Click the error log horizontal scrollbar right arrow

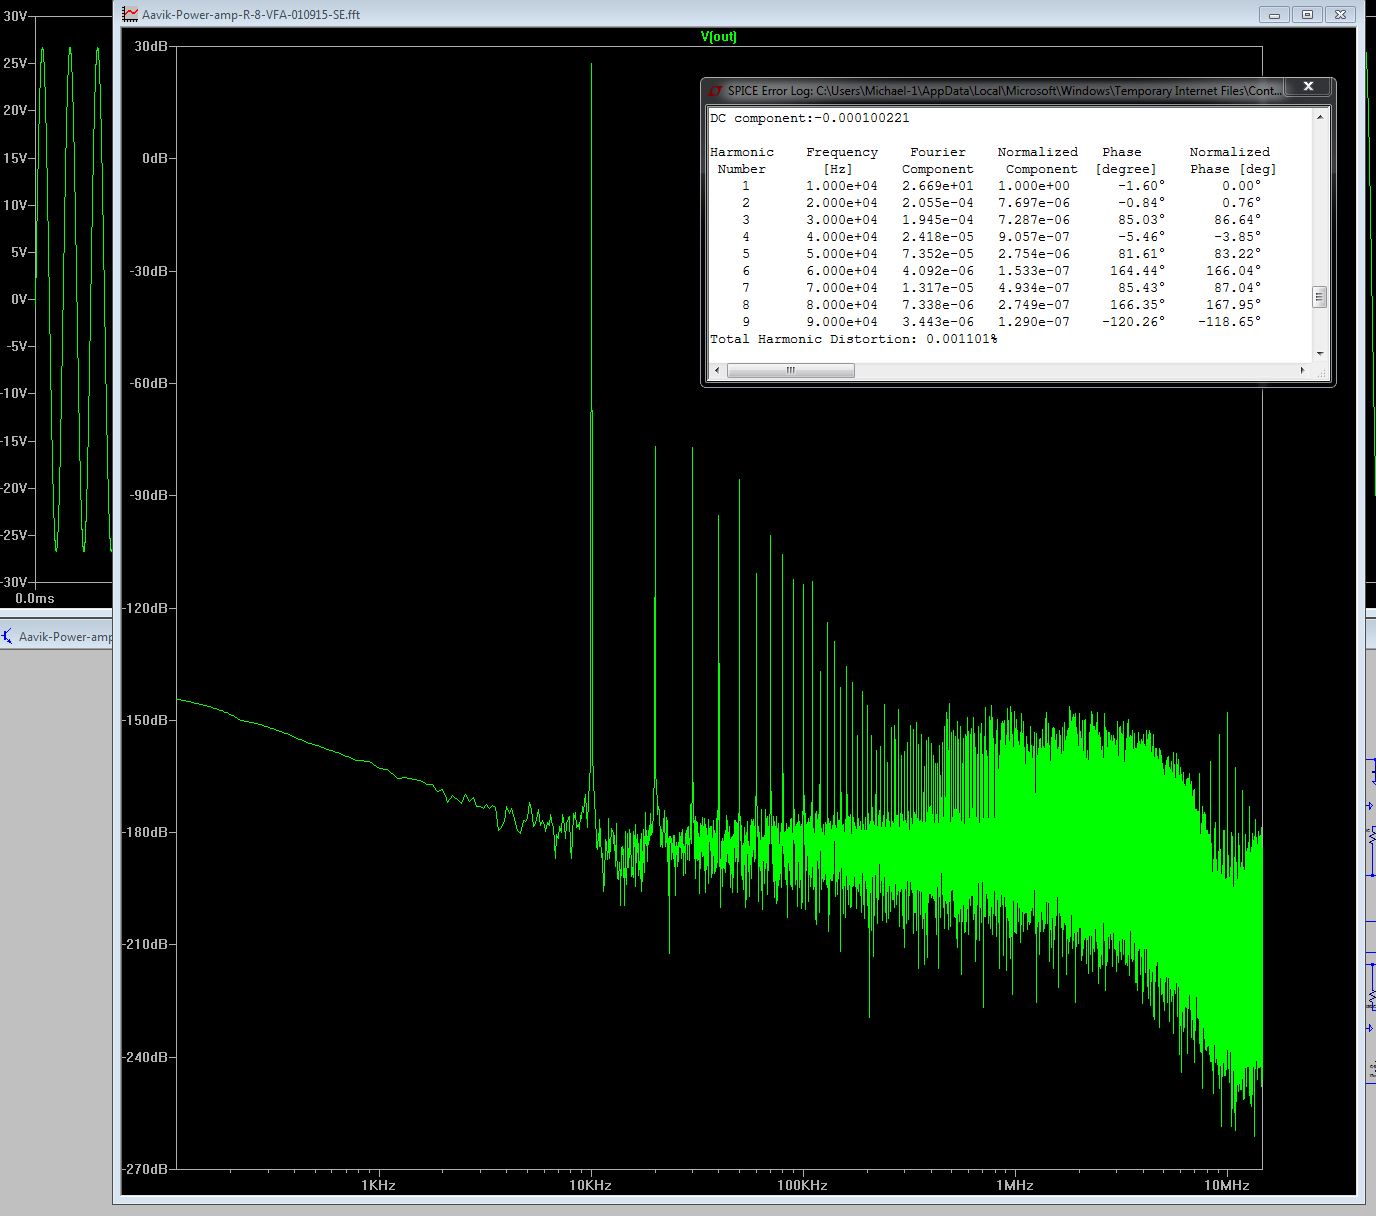[x=1302, y=370]
